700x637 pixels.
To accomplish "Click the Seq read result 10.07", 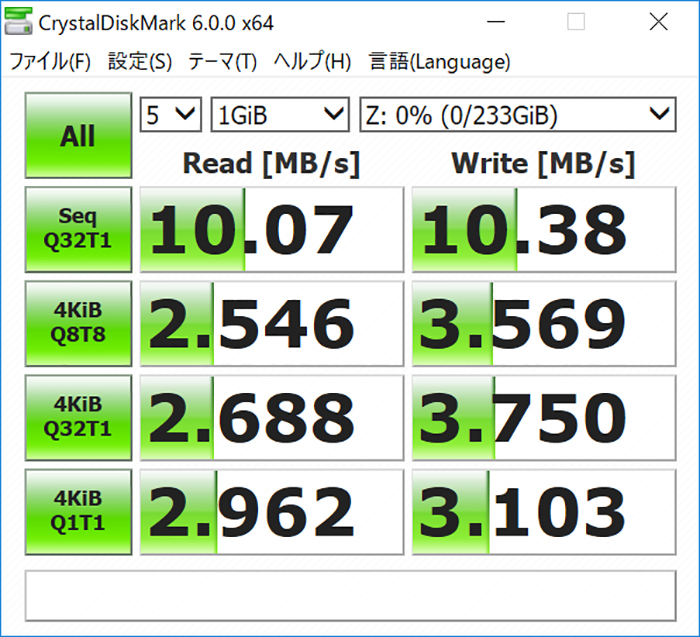I will pyautogui.click(x=271, y=229).
